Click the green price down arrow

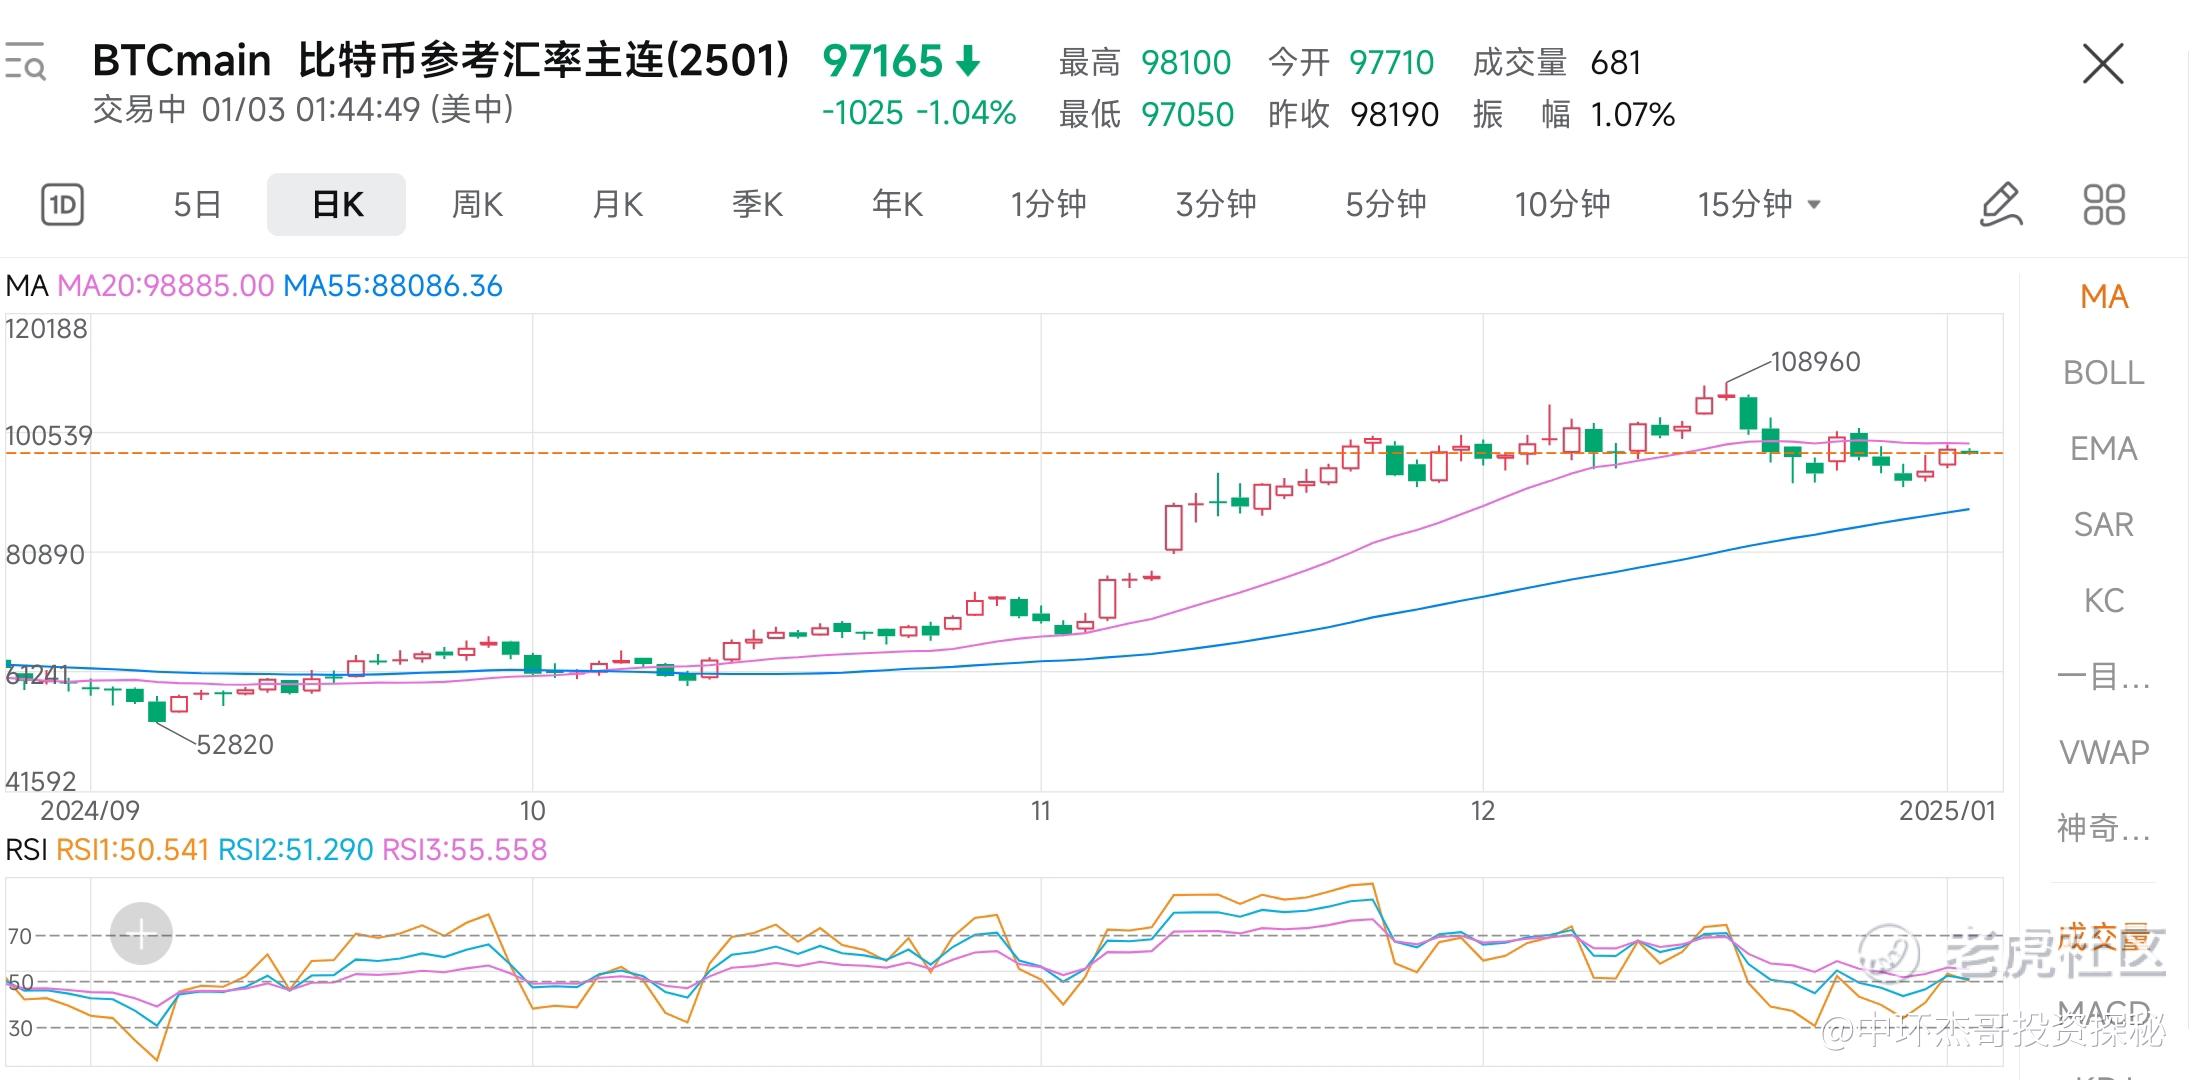(967, 62)
